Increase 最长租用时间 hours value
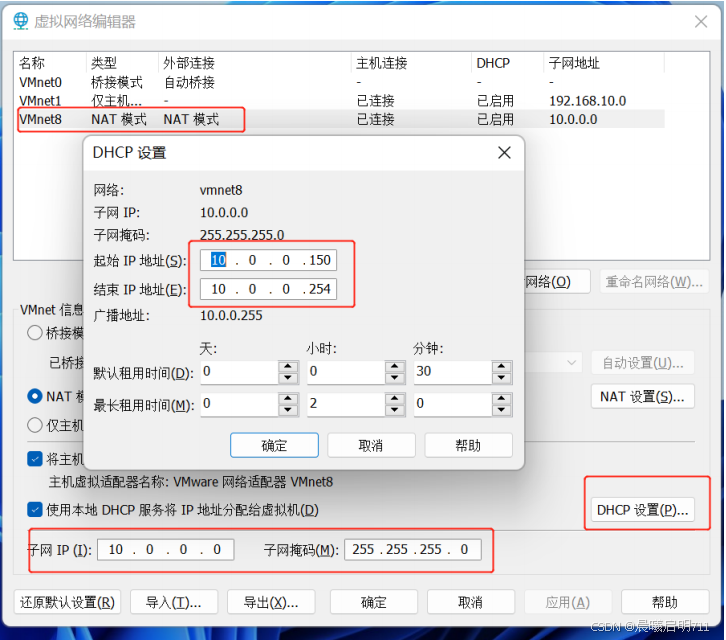 coord(394,399)
